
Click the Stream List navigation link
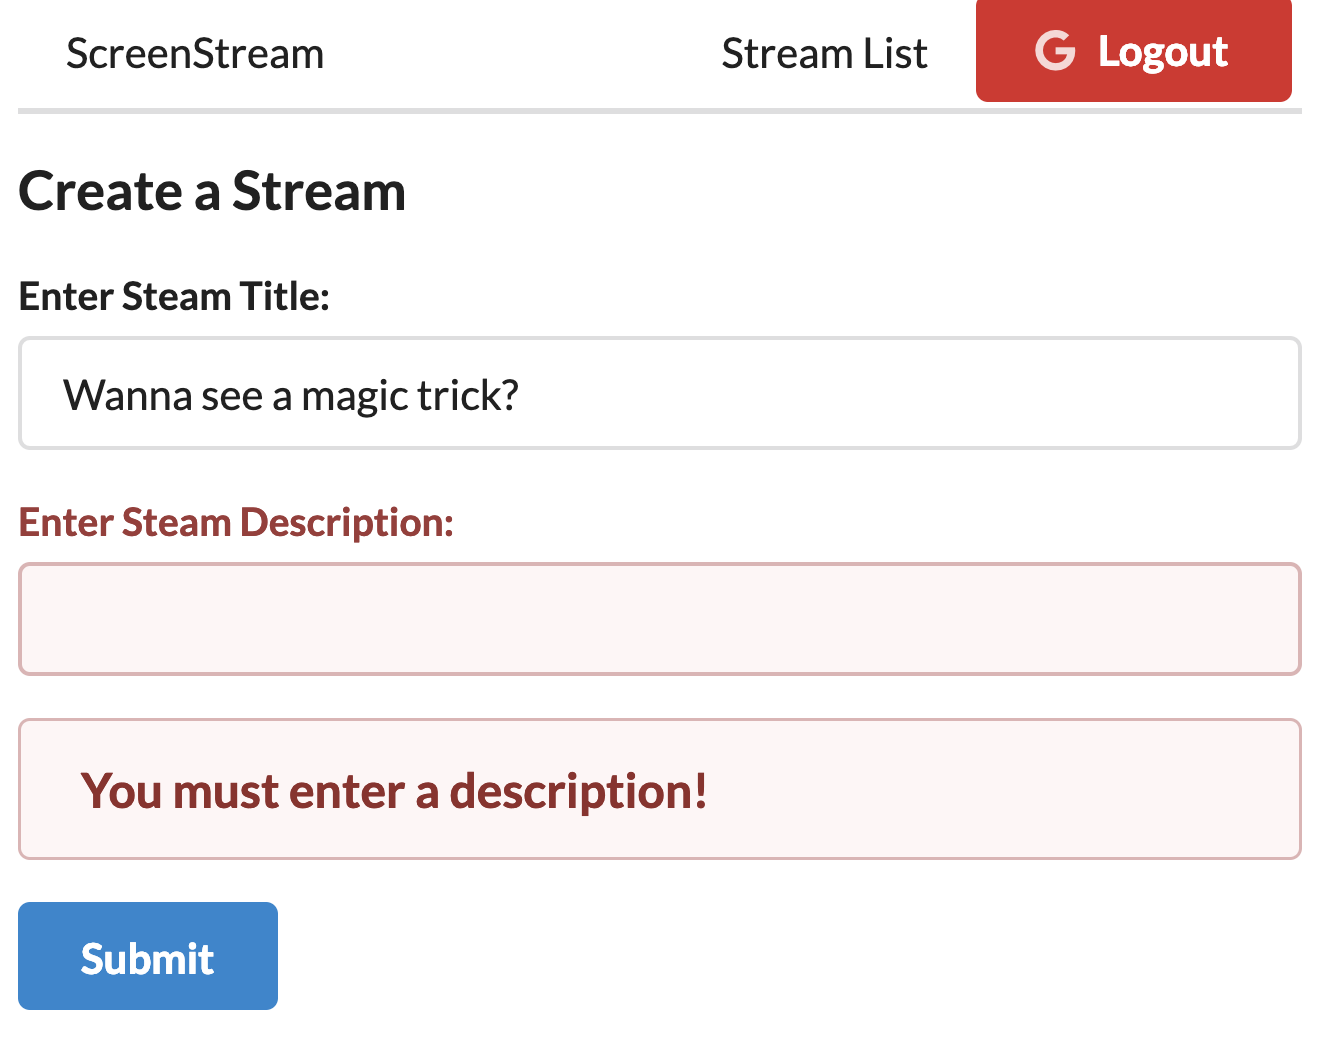click(824, 53)
